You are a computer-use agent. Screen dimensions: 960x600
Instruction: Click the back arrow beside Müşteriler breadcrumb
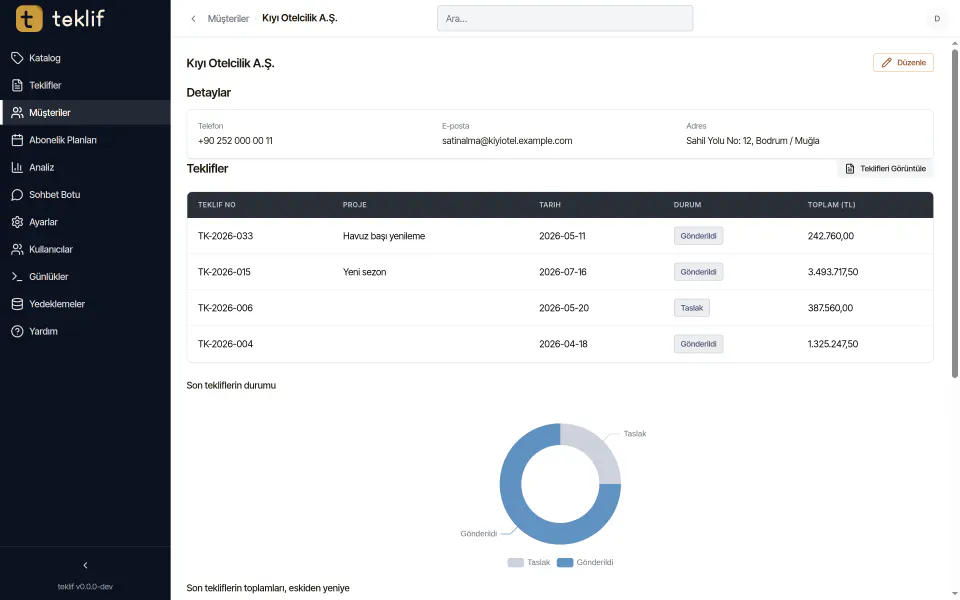click(193, 19)
